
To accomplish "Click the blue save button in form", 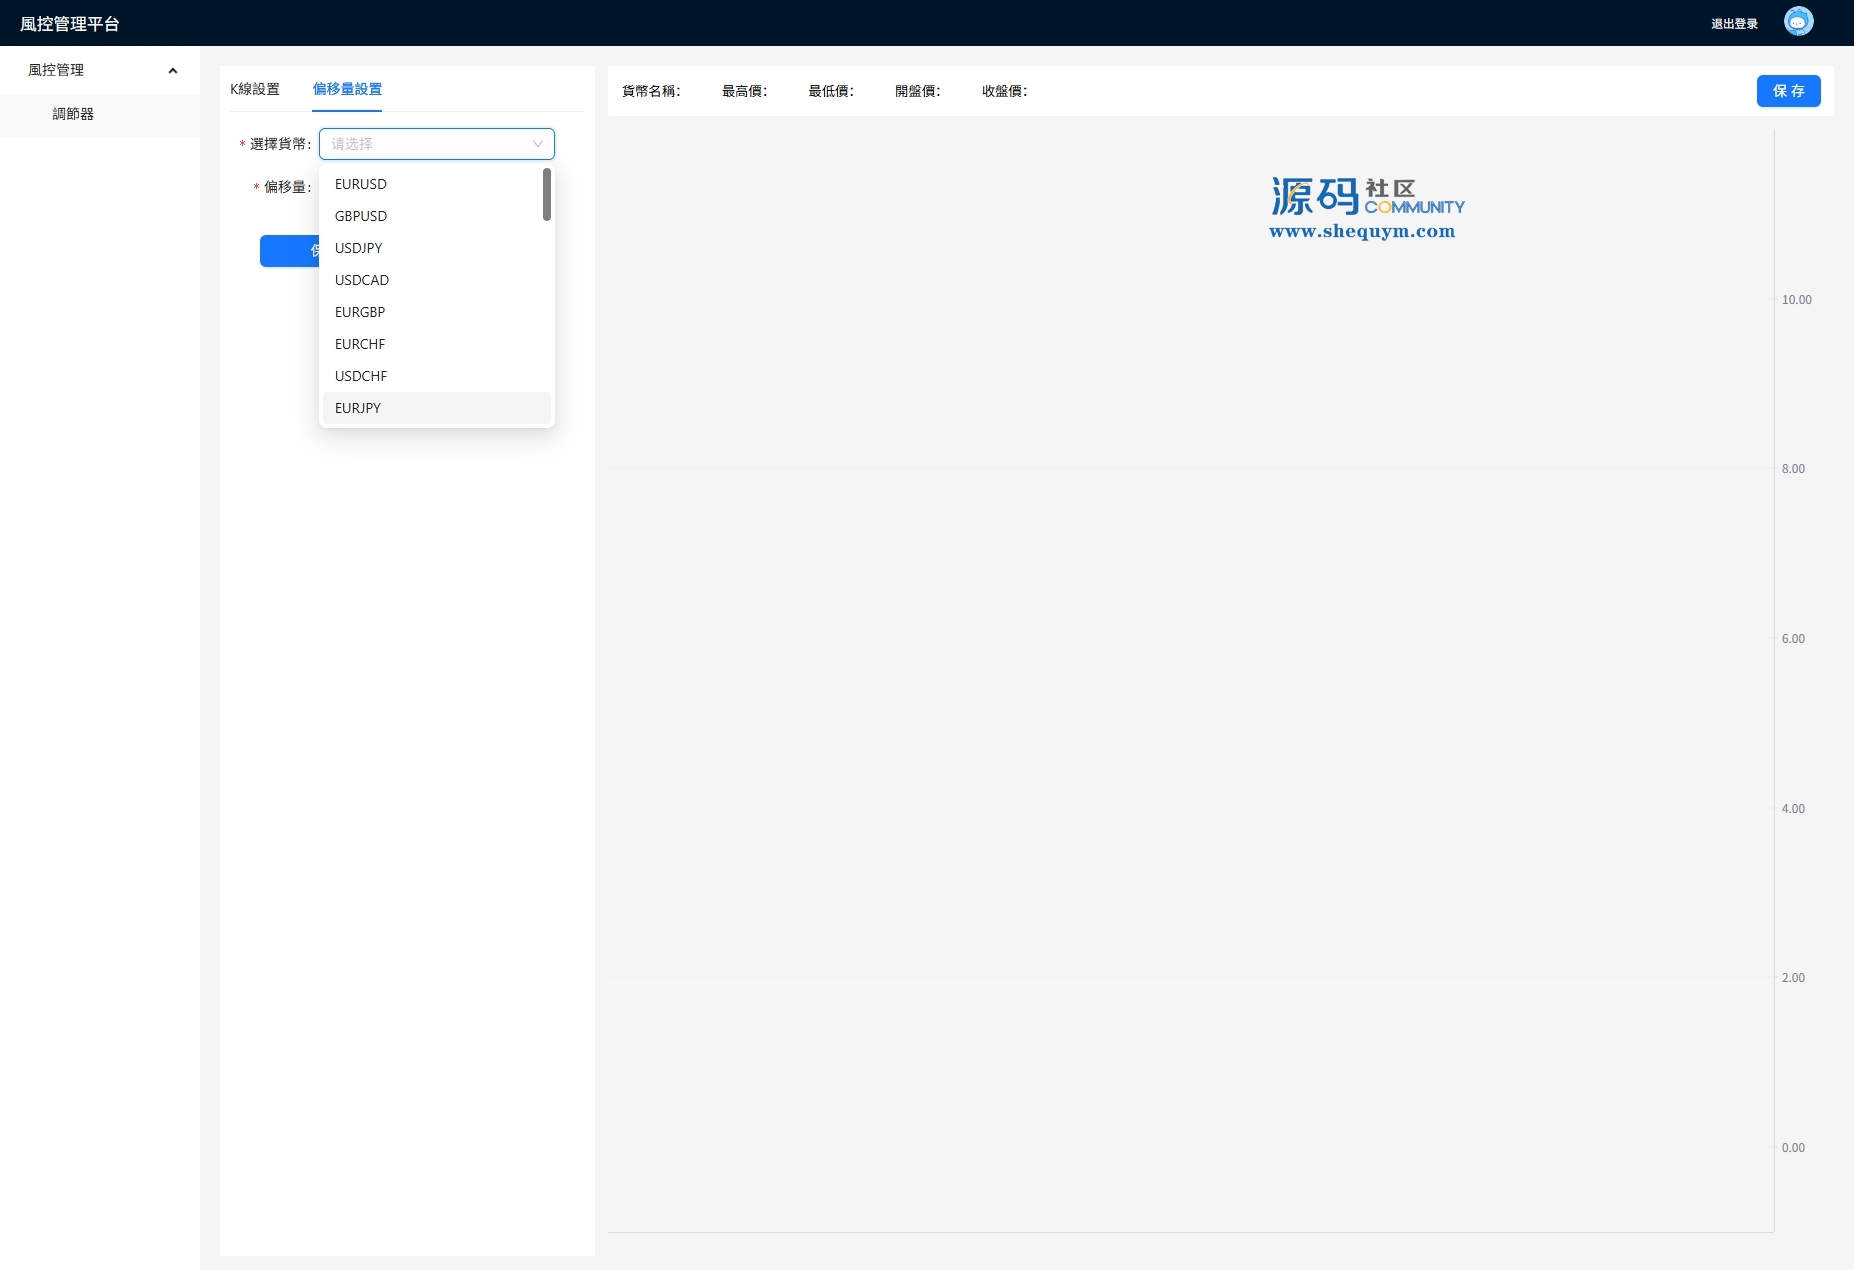I will coord(289,251).
